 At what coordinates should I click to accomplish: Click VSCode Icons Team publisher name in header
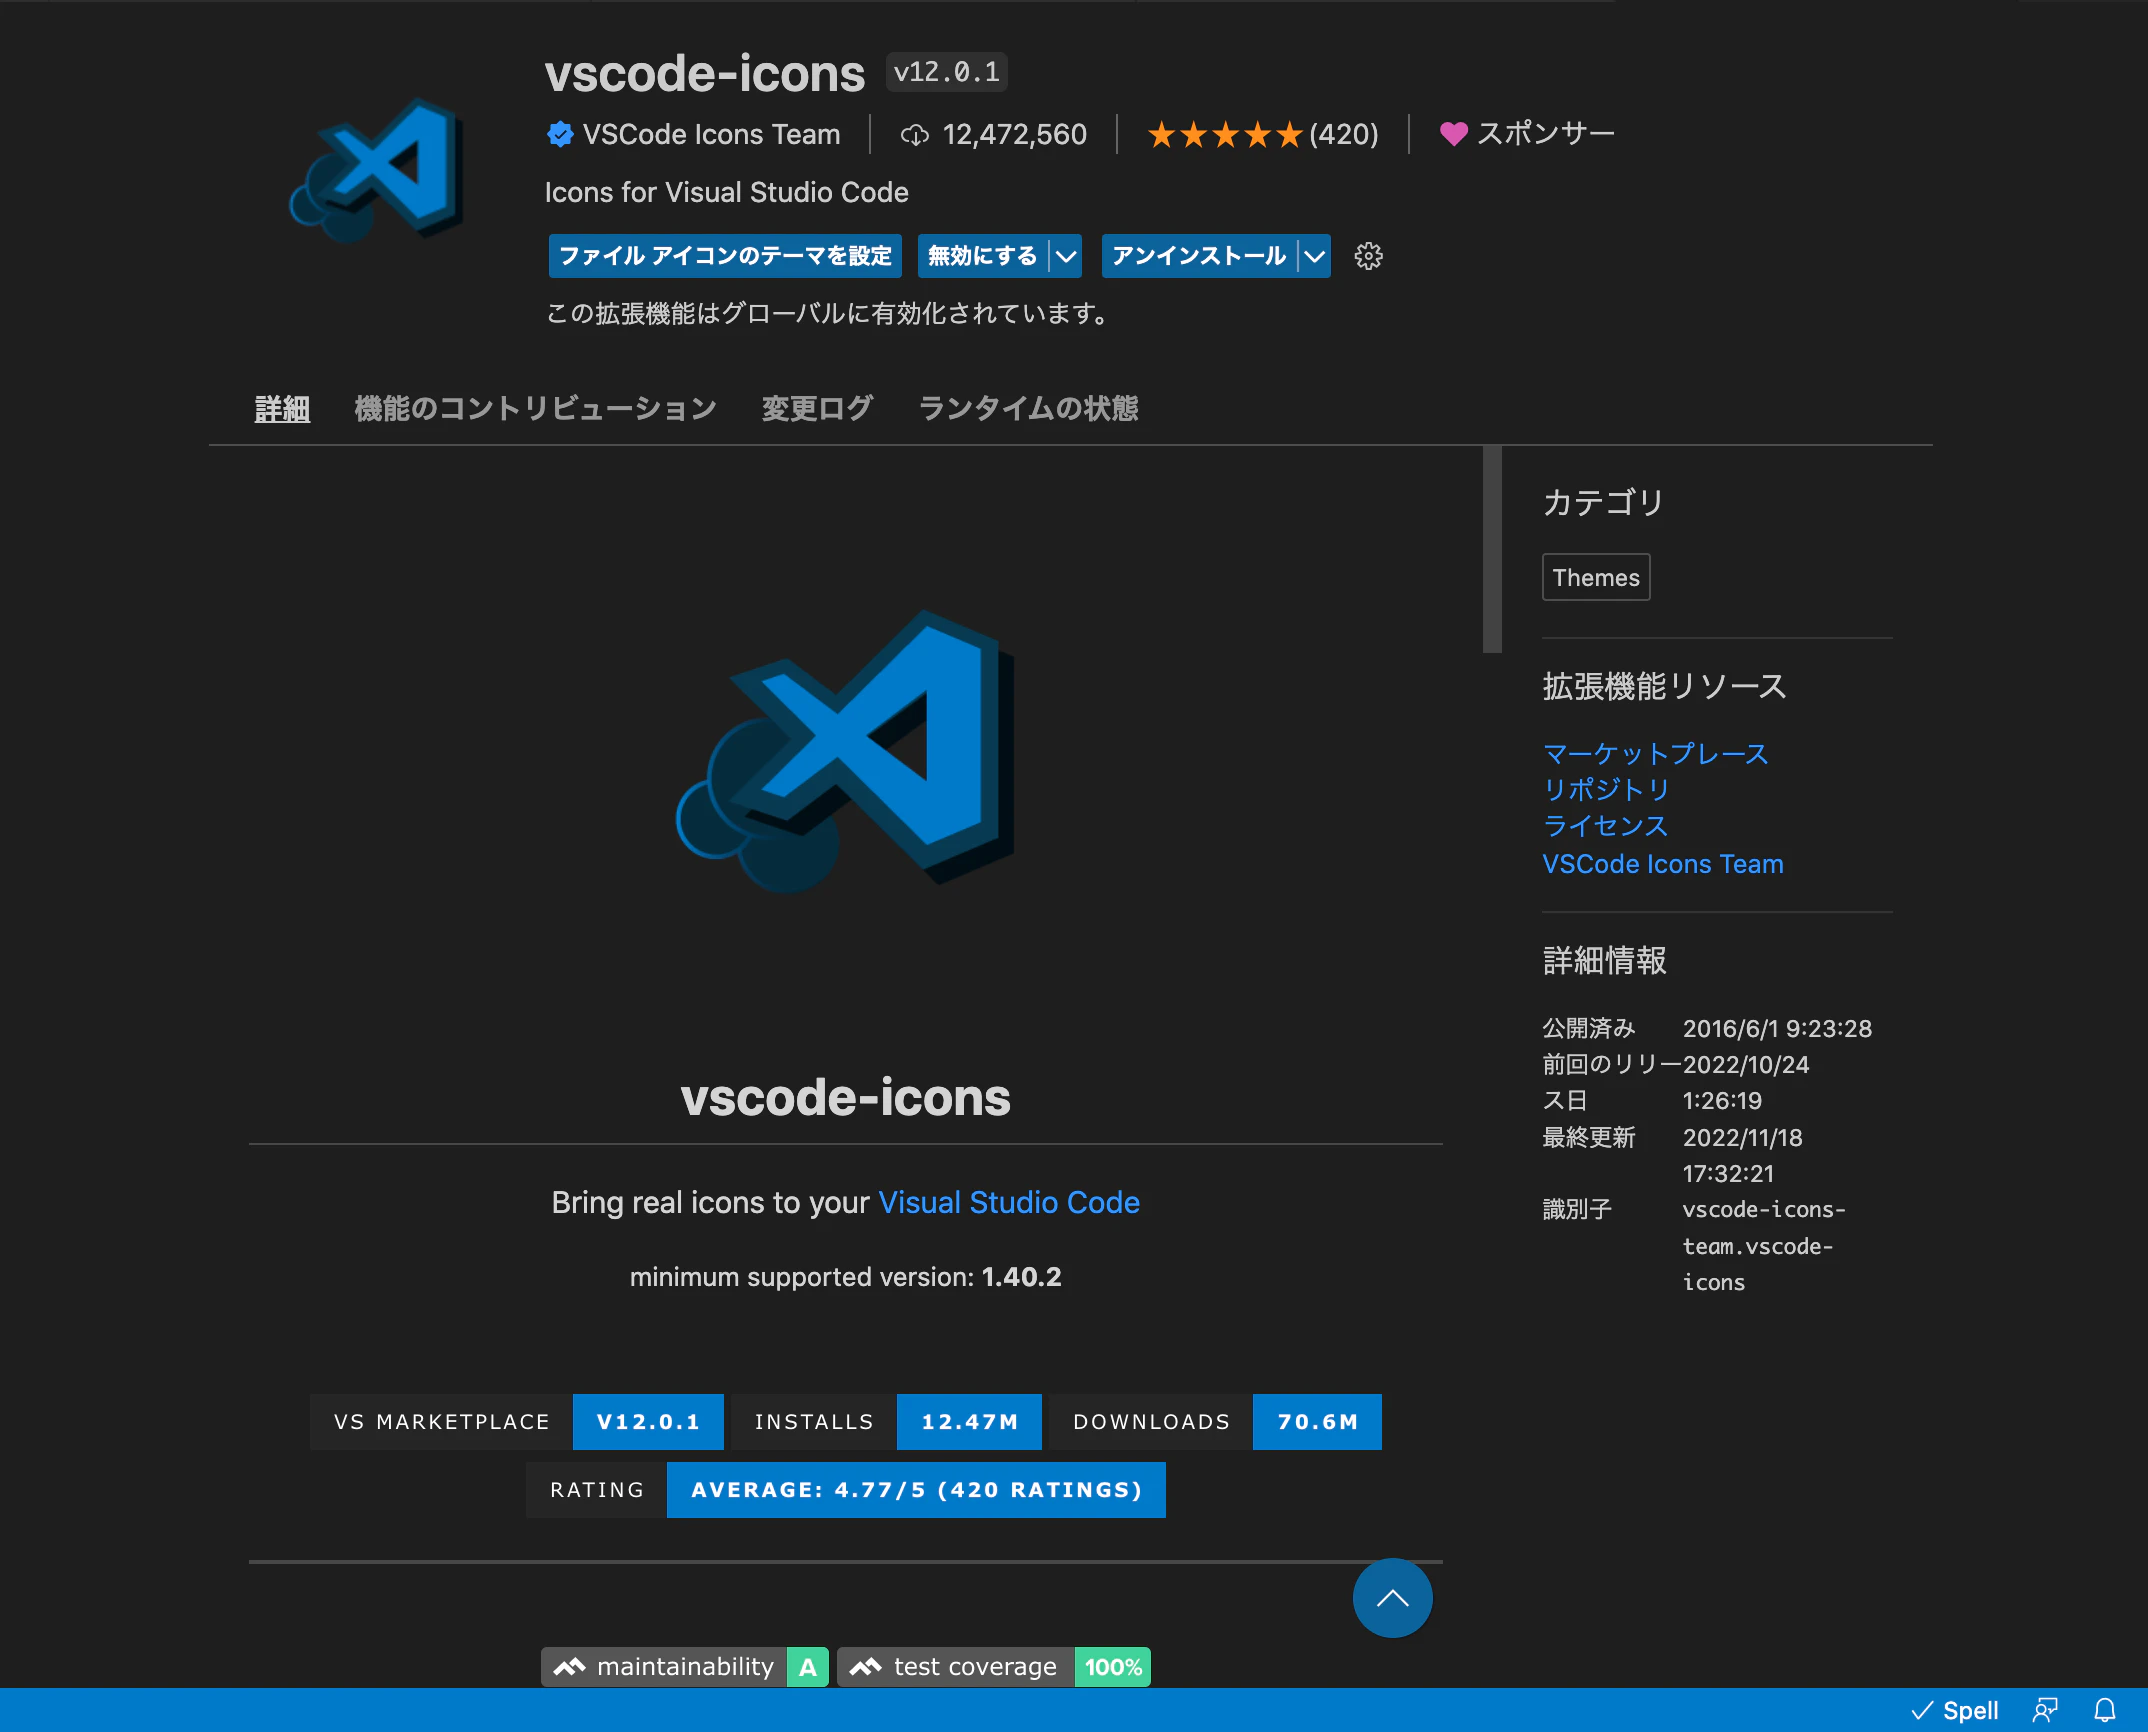711,135
